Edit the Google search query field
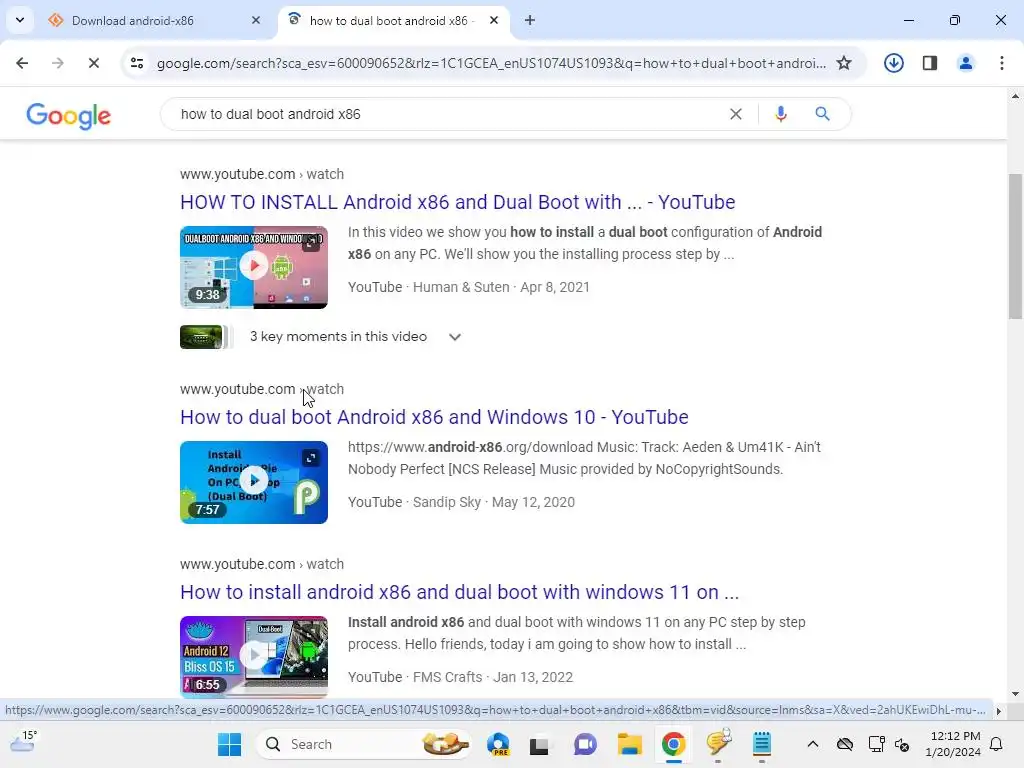 [x=444, y=114]
